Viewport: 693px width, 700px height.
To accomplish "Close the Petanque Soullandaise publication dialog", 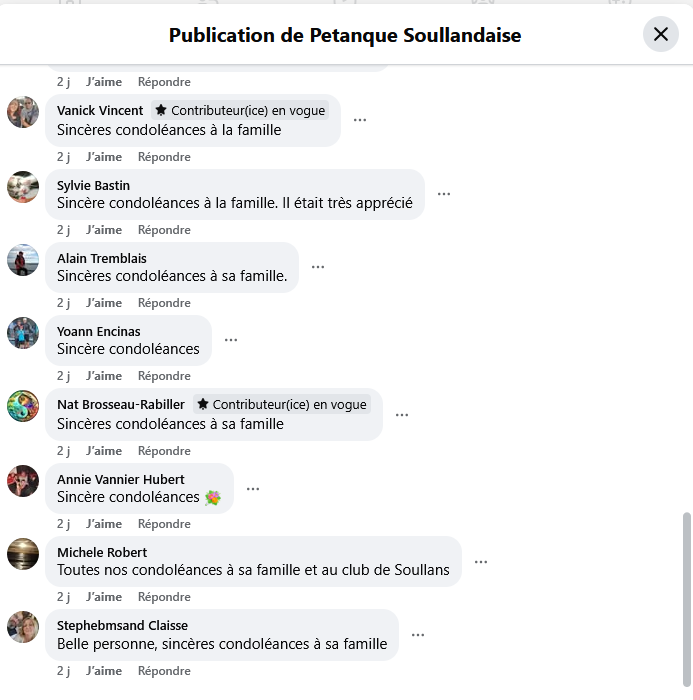I will point(660,34).
